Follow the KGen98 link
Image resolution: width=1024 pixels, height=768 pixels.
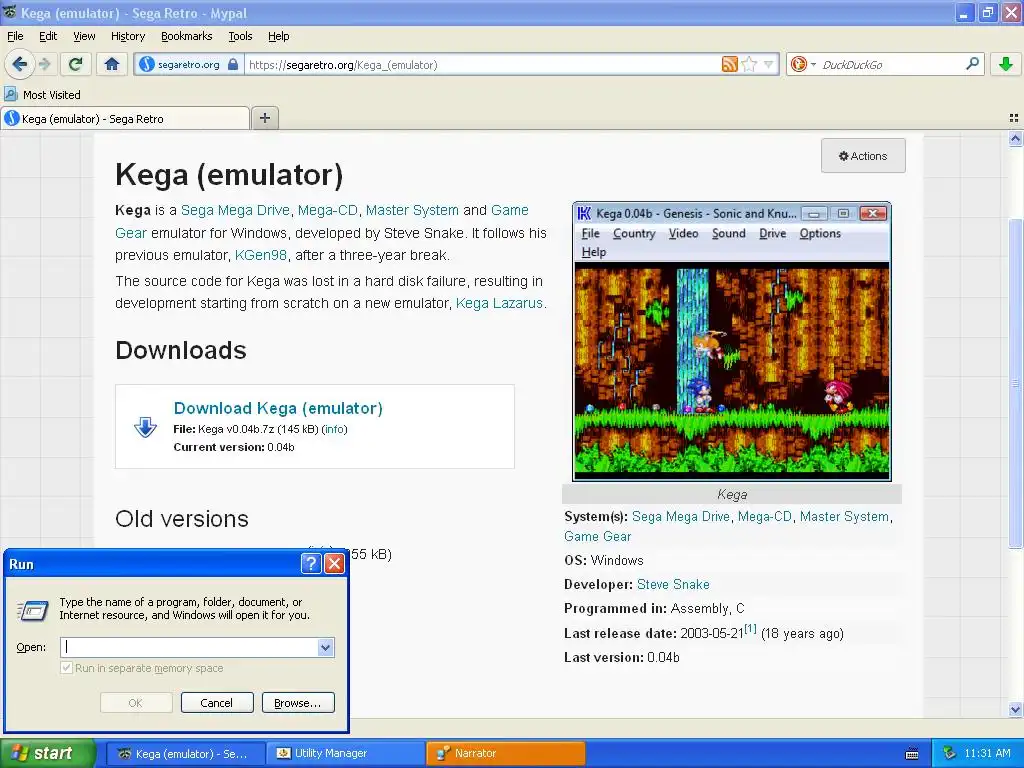pos(261,255)
